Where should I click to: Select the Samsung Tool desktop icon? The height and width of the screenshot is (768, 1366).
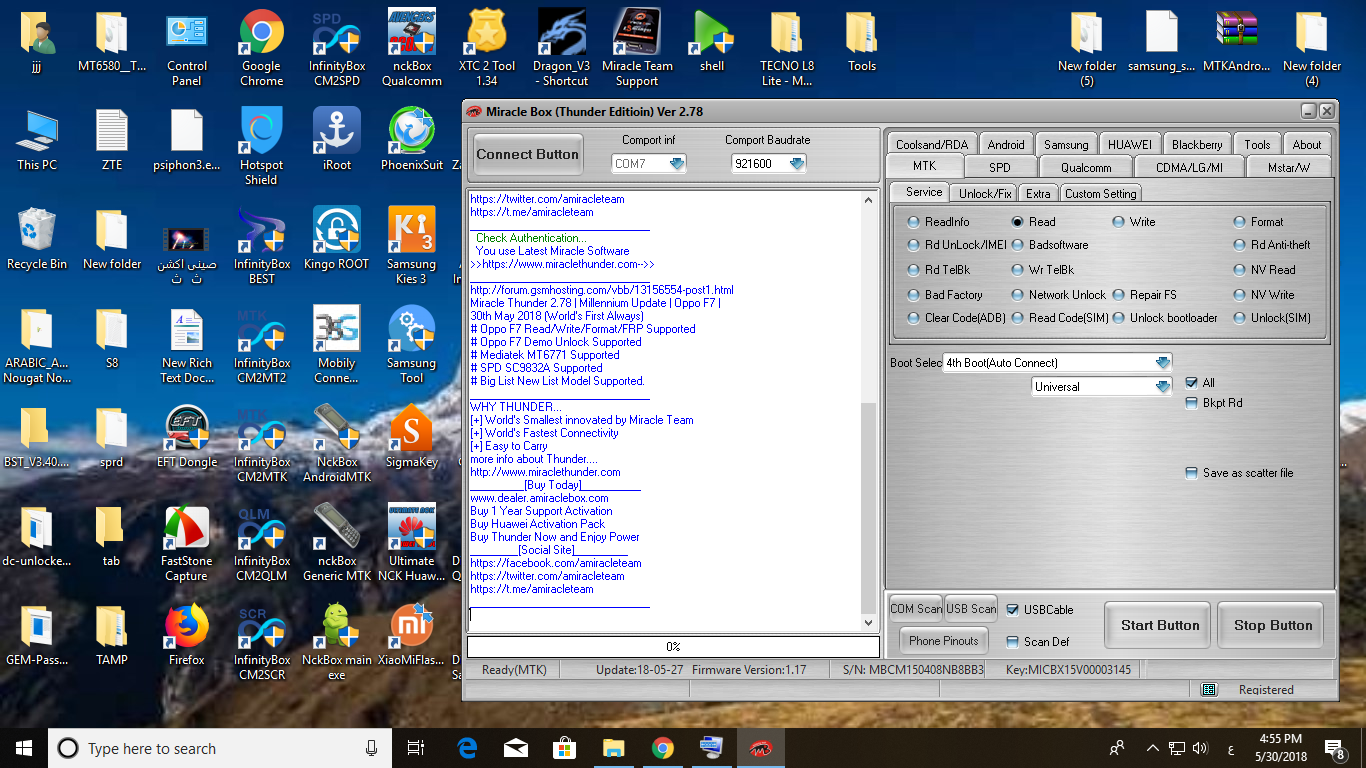(412, 346)
